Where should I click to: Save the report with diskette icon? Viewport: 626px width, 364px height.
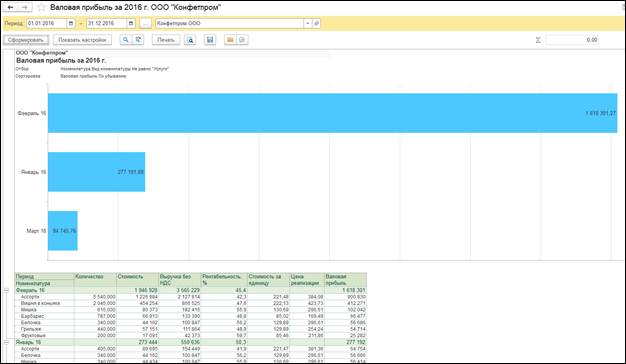coord(210,40)
